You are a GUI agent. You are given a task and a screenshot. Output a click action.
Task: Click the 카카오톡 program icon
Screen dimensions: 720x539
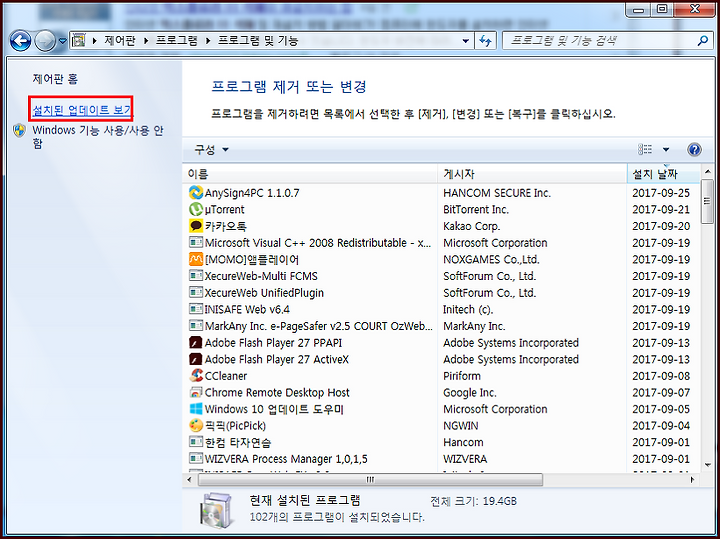click(x=196, y=226)
